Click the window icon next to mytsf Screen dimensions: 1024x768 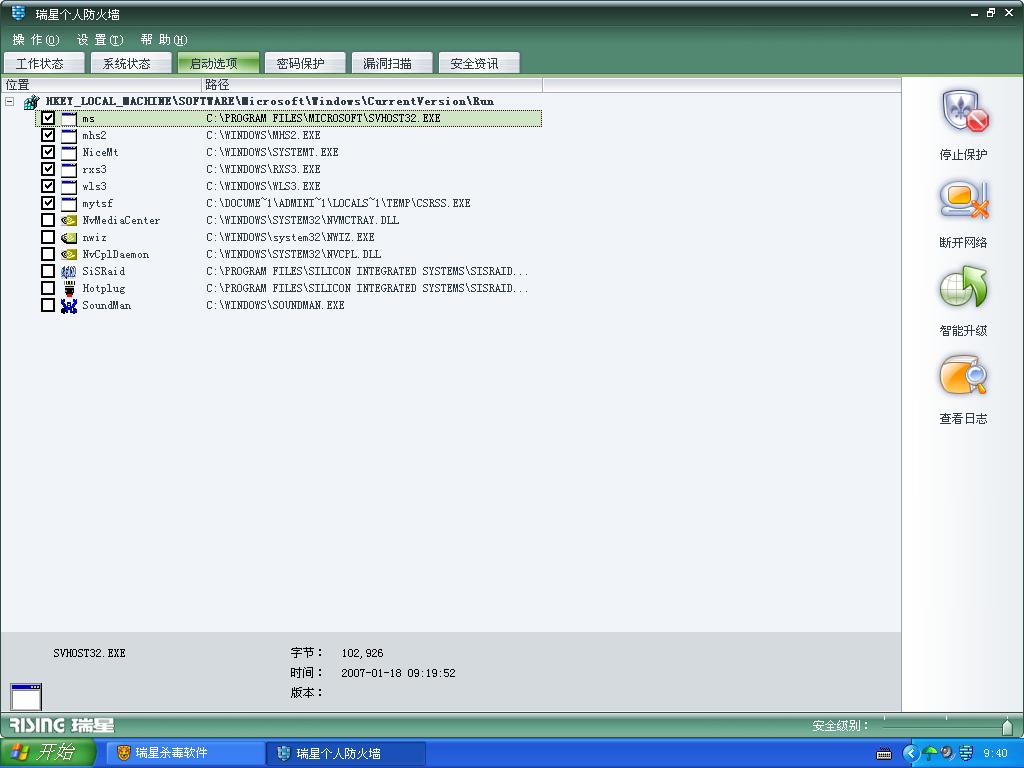coord(69,204)
